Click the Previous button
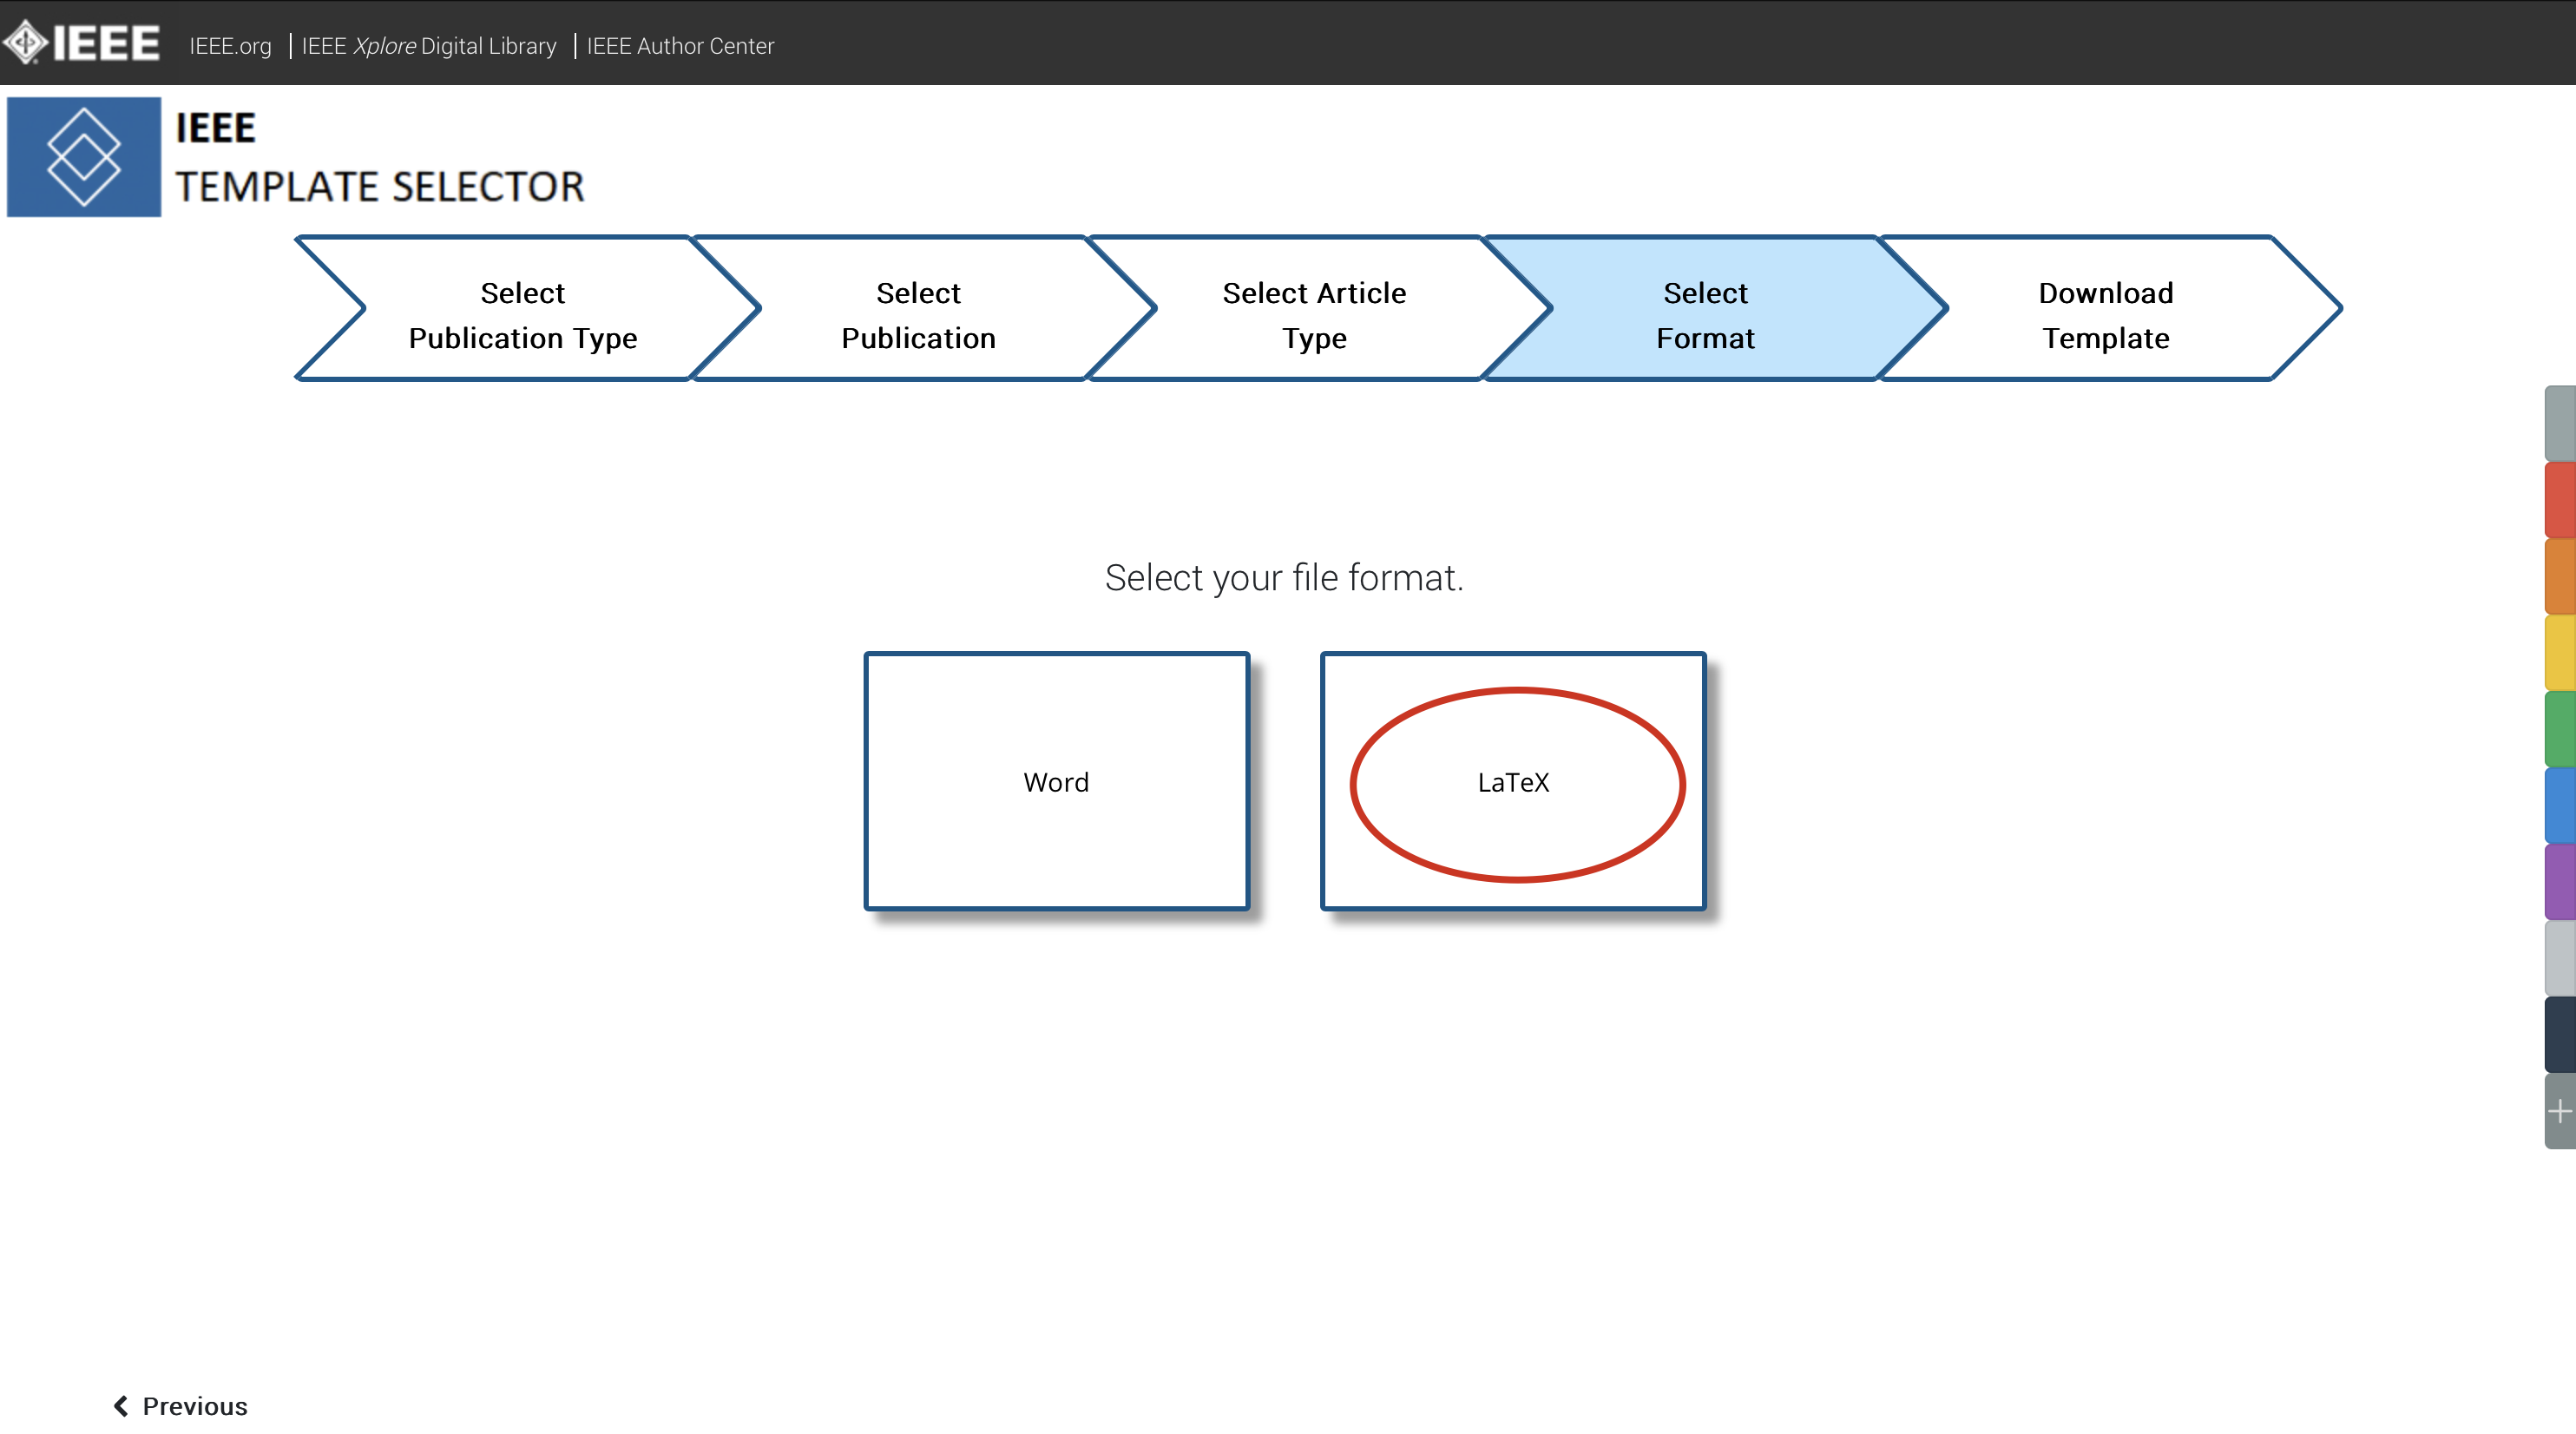 click(181, 1406)
